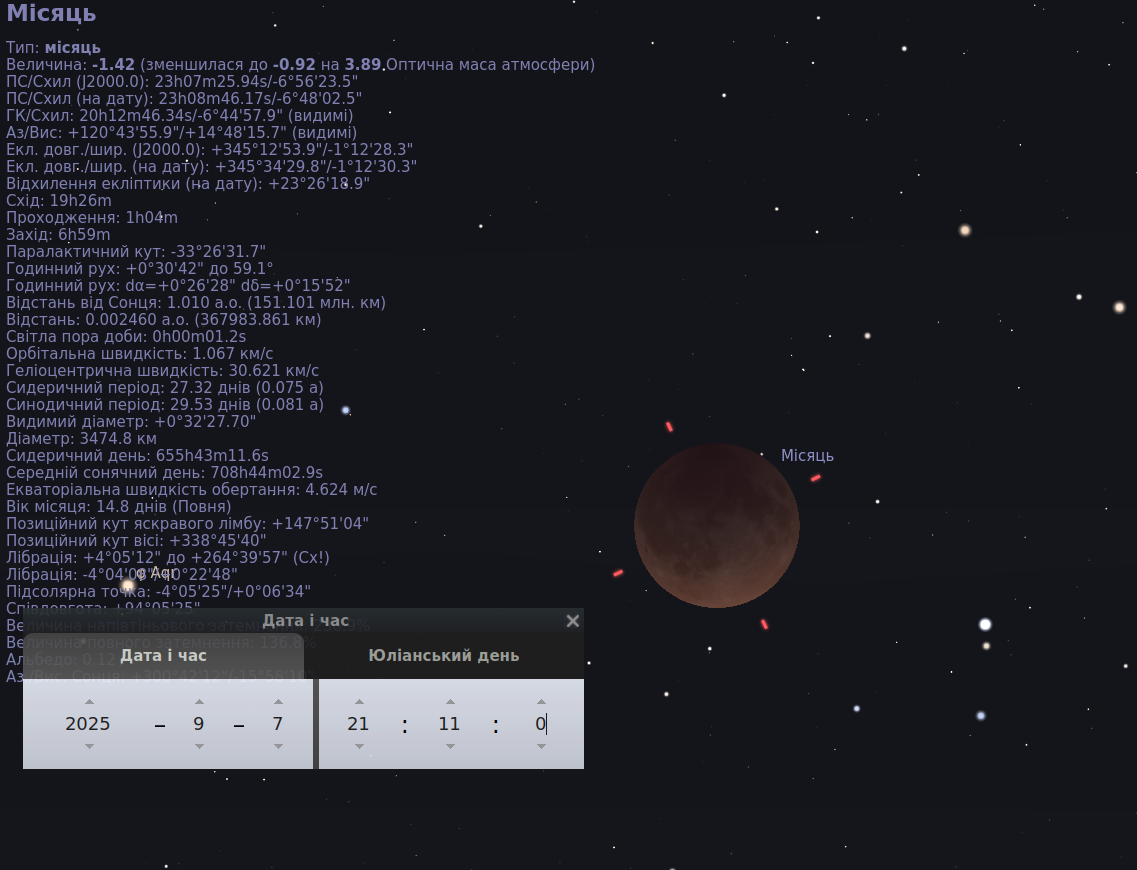Click the Захід: 6h59m line
This screenshot has height=870, width=1137.
[58, 234]
